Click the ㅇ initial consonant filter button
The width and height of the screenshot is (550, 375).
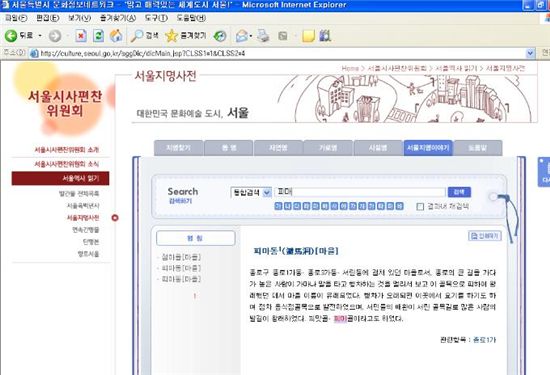click(343, 206)
